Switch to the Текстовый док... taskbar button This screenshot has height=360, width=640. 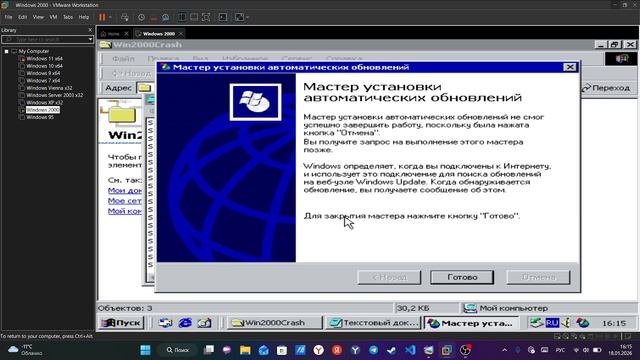(373, 323)
